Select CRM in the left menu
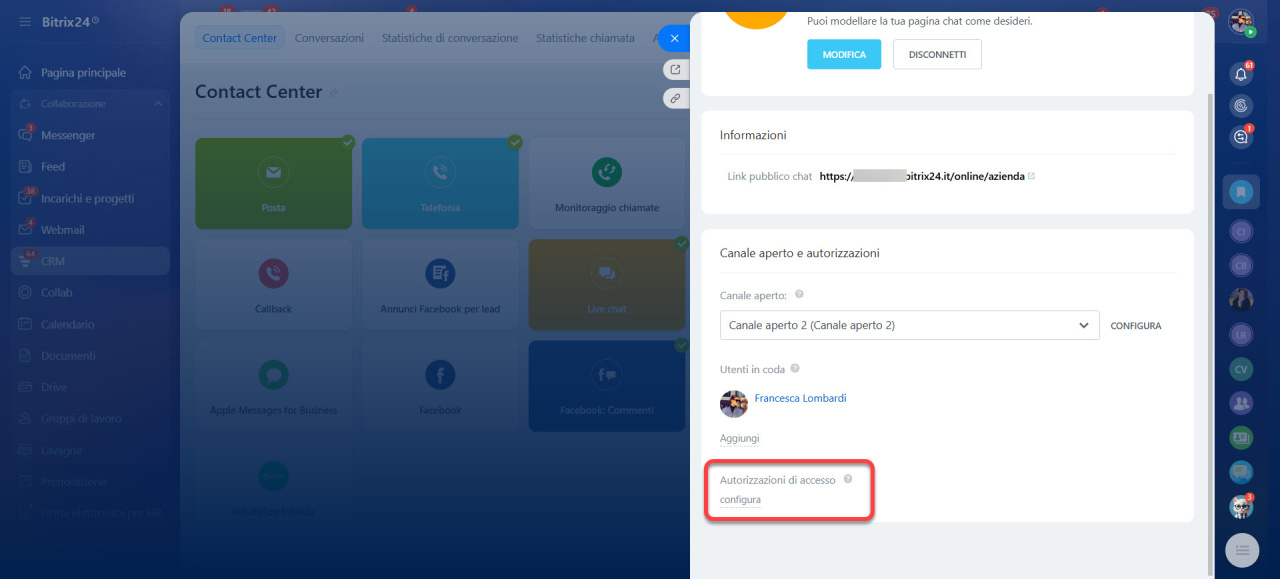This screenshot has height=579, width=1280. (x=53, y=261)
